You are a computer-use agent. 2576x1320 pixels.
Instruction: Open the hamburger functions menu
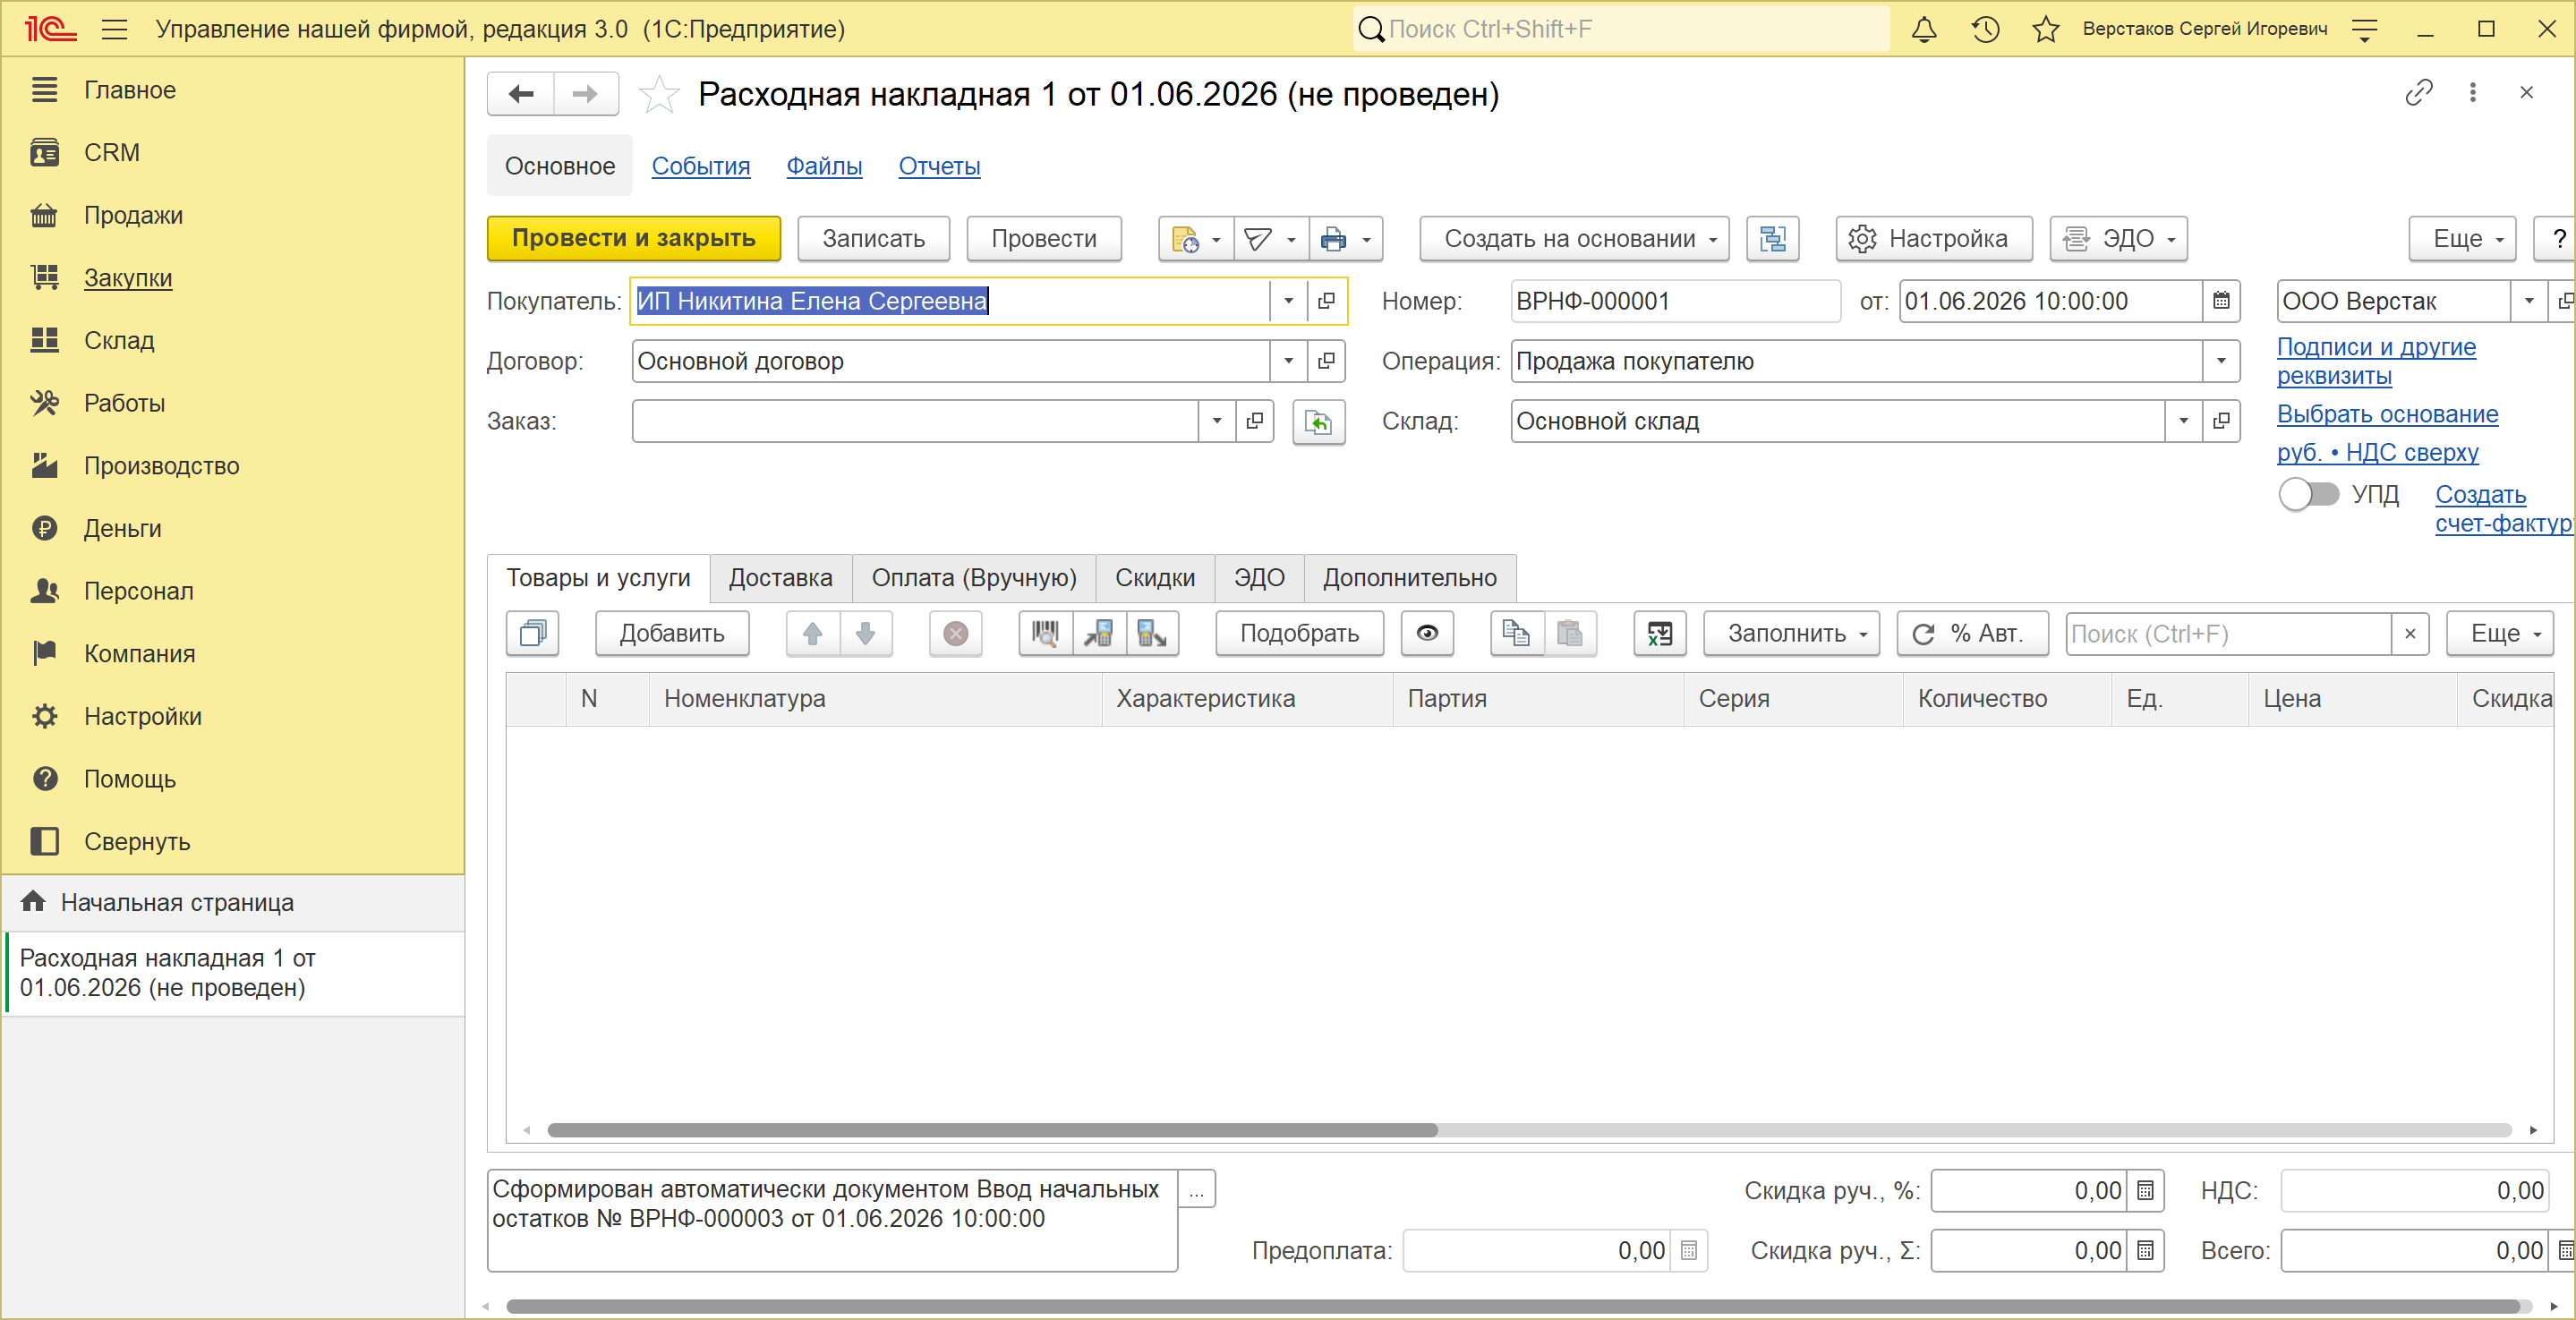pos(115,29)
